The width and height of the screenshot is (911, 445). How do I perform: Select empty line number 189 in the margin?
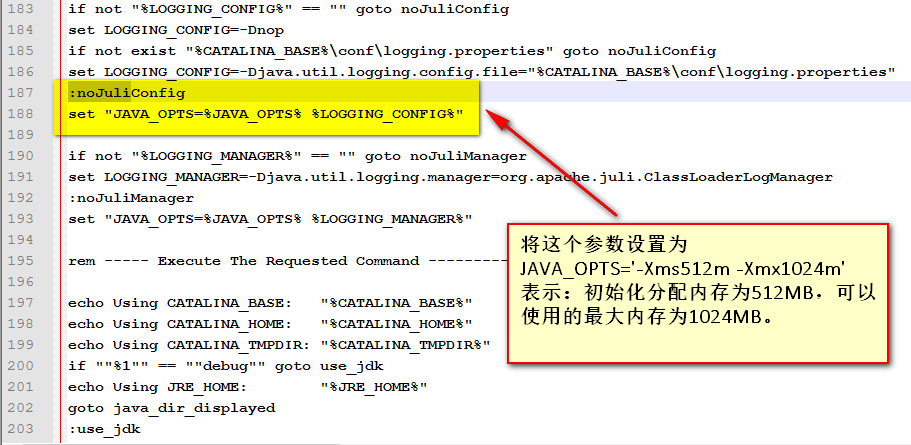(21, 135)
